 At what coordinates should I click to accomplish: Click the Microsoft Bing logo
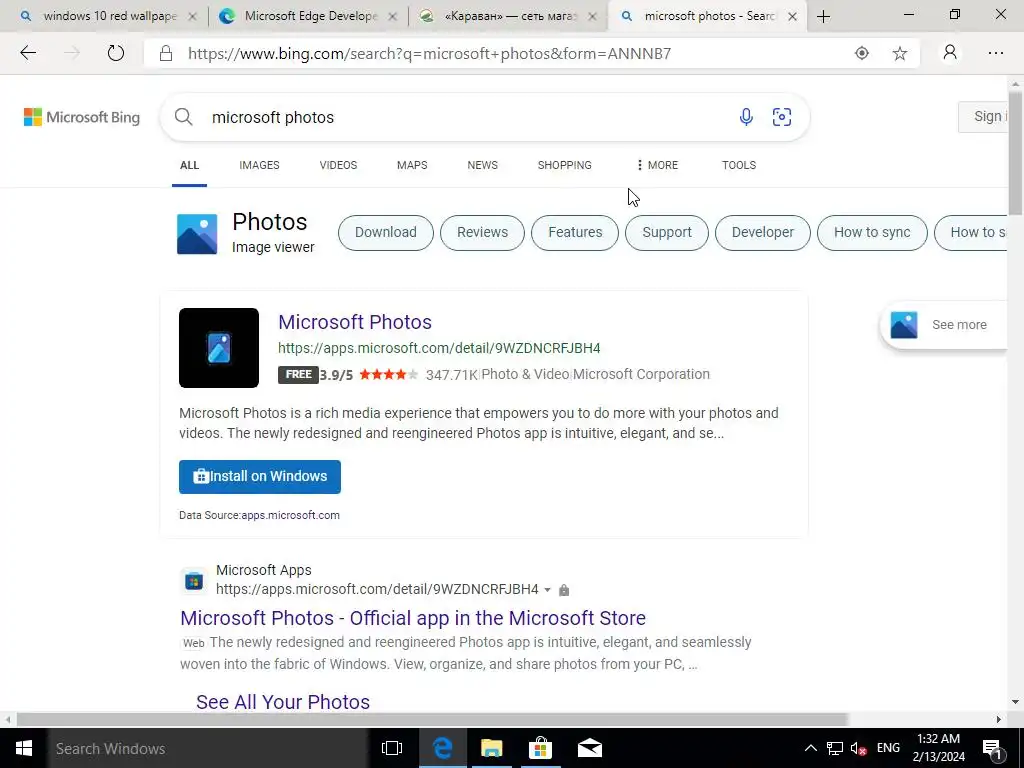point(82,118)
